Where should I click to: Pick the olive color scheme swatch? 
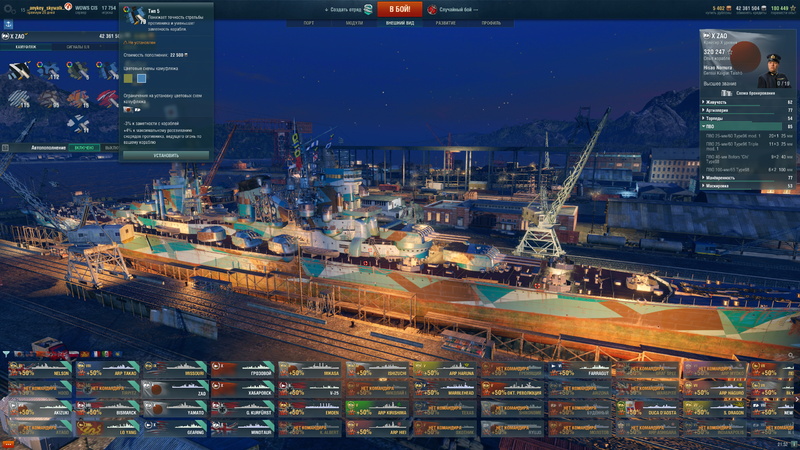pos(128,78)
